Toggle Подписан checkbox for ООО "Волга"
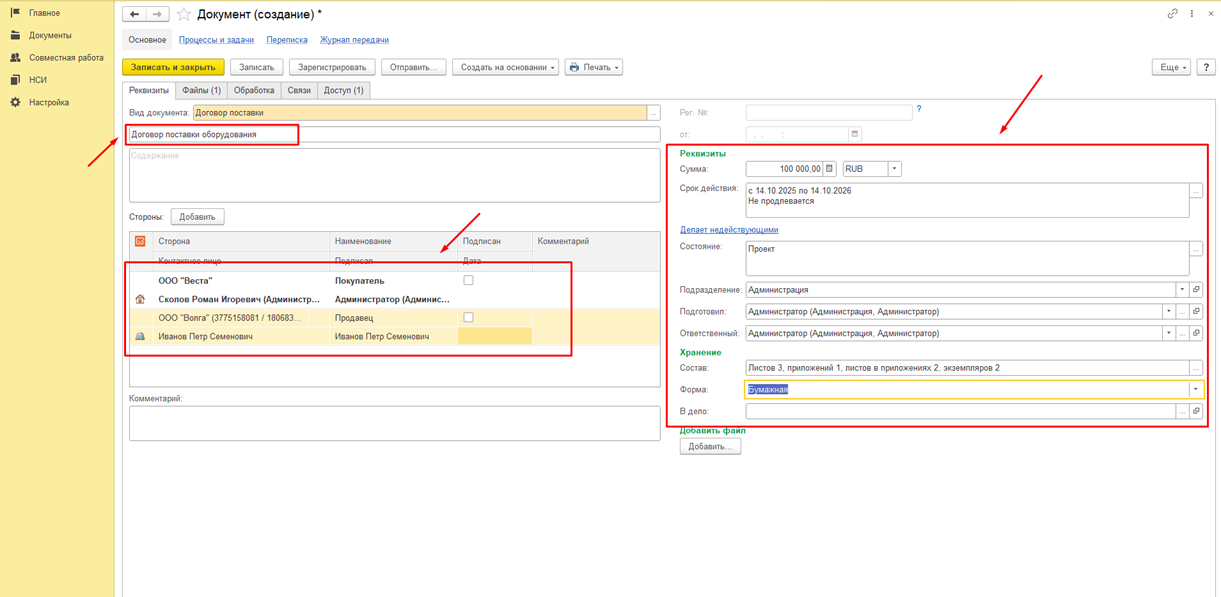Image resolution: width=1221 pixels, height=597 pixels. (468, 317)
